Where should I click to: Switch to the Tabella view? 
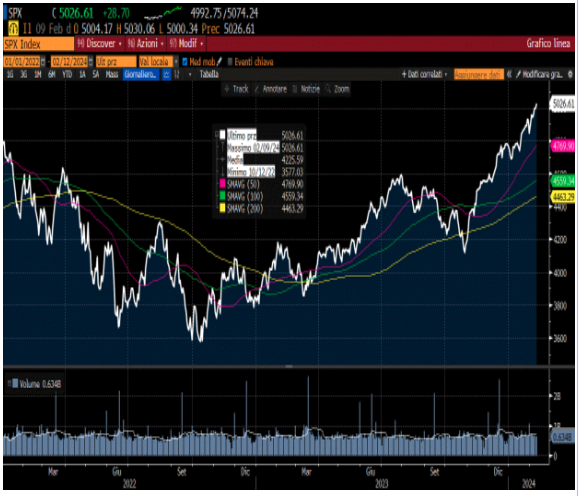(x=209, y=74)
